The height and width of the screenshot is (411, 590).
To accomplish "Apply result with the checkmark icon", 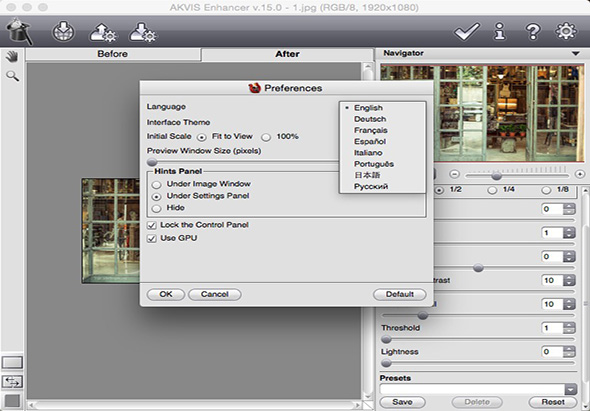I will [467, 32].
